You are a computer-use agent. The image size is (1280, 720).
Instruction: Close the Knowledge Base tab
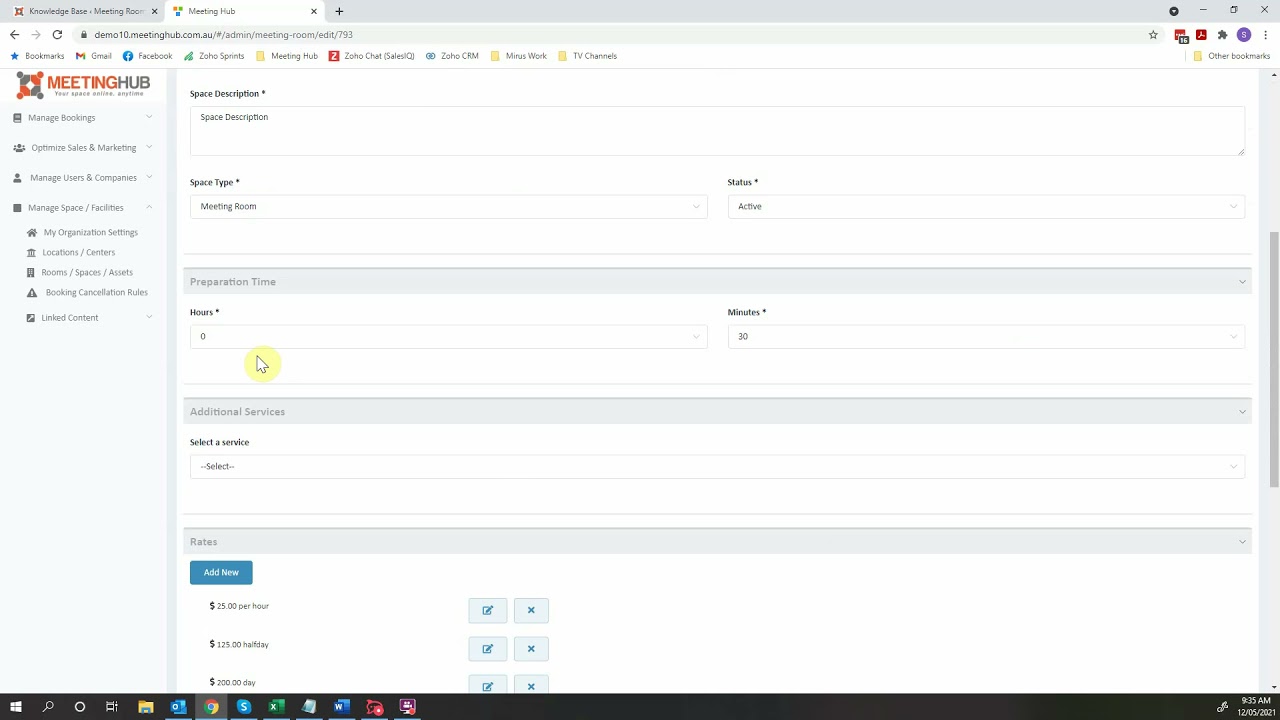pyautogui.click(x=154, y=11)
